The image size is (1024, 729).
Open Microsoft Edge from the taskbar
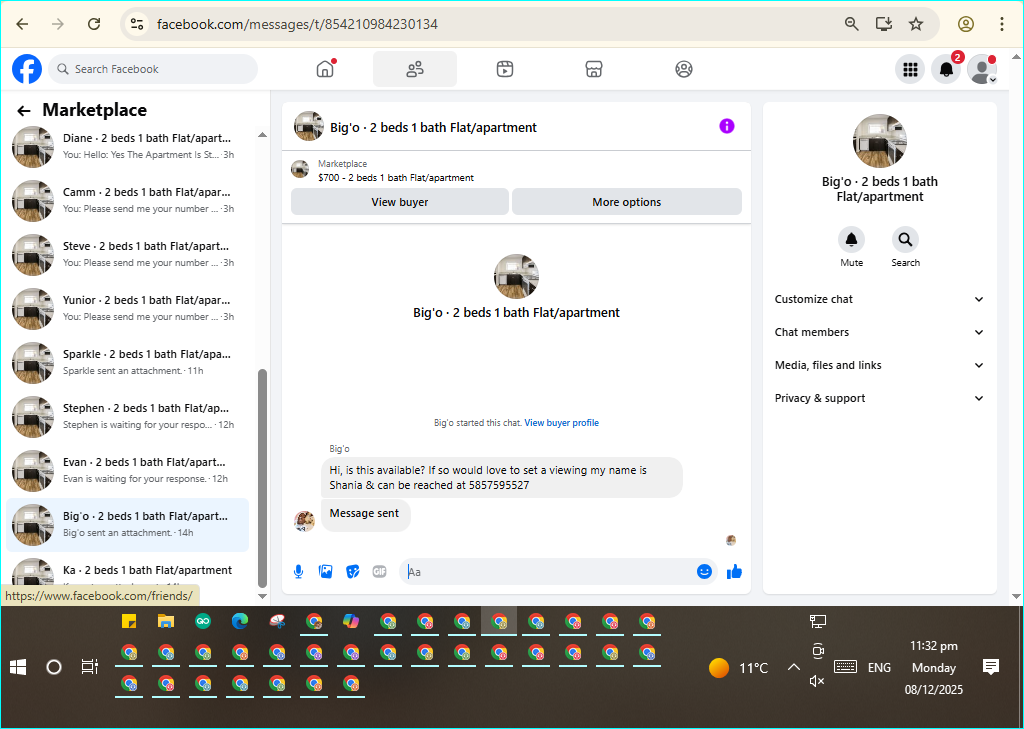pyautogui.click(x=240, y=621)
